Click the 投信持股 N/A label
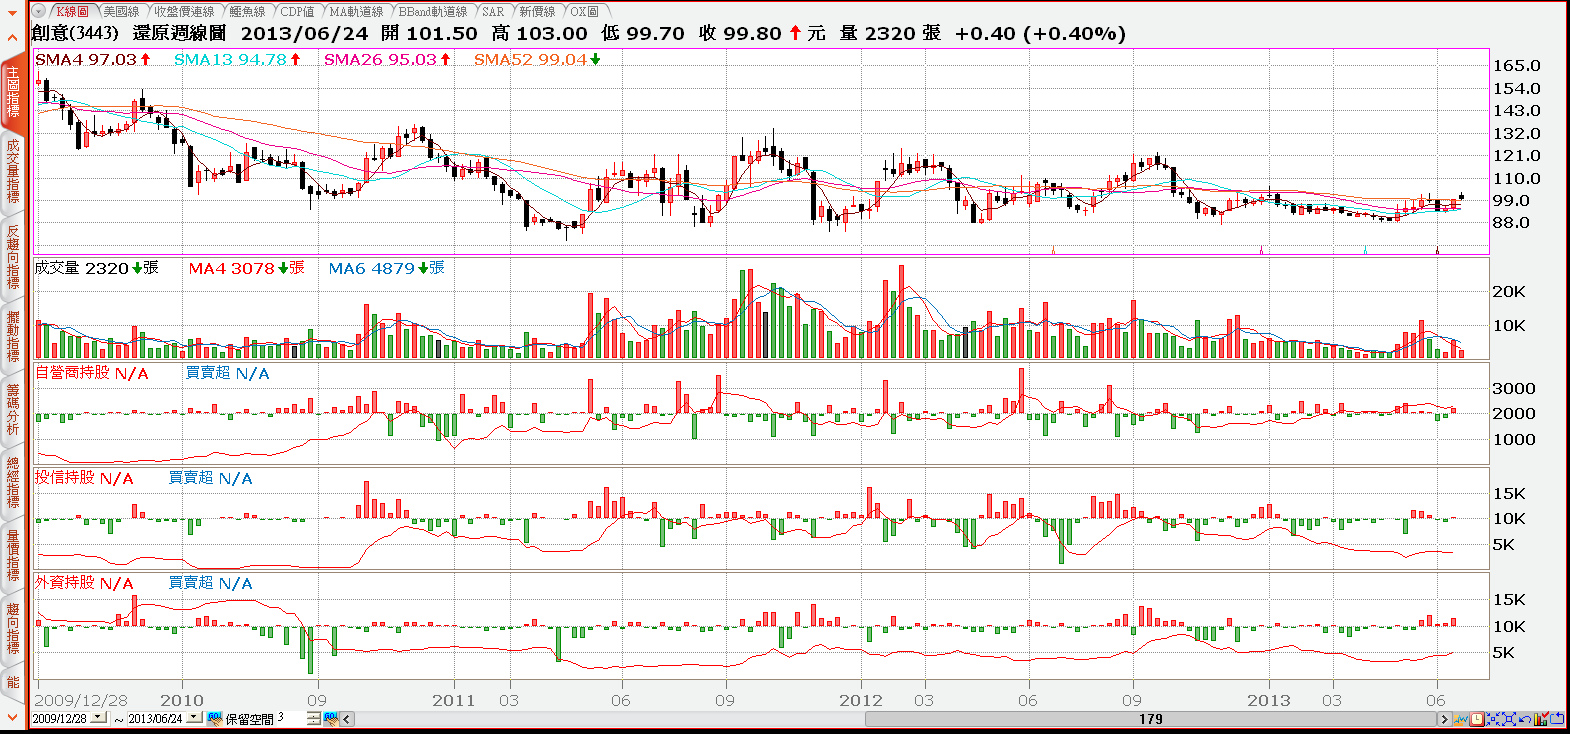The width and height of the screenshot is (1570, 734). (84, 478)
